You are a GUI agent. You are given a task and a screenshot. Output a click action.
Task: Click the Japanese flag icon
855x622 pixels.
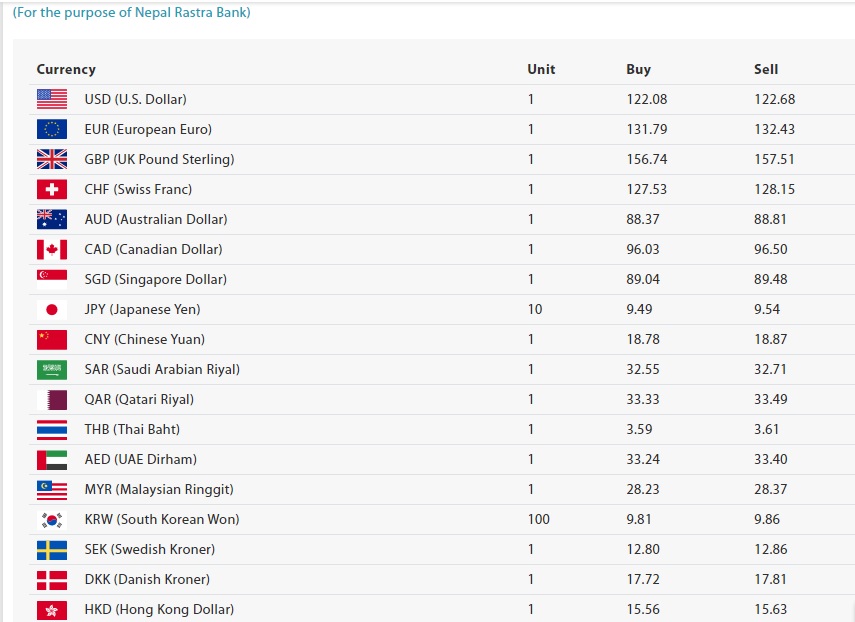click(52, 309)
